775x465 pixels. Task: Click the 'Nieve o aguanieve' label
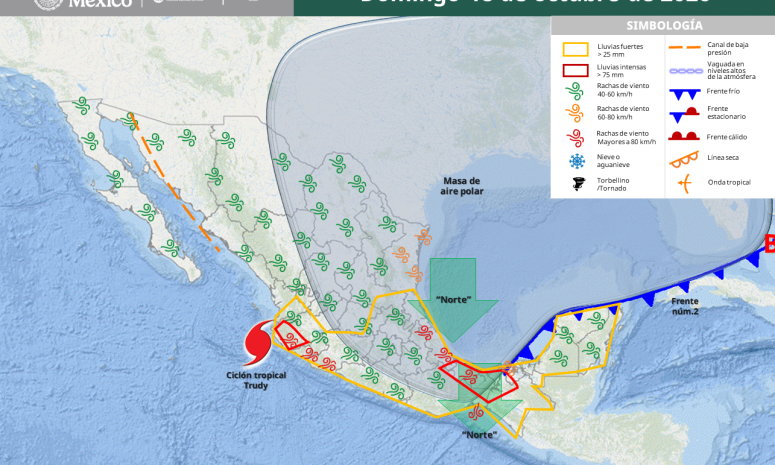pos(613,161)
